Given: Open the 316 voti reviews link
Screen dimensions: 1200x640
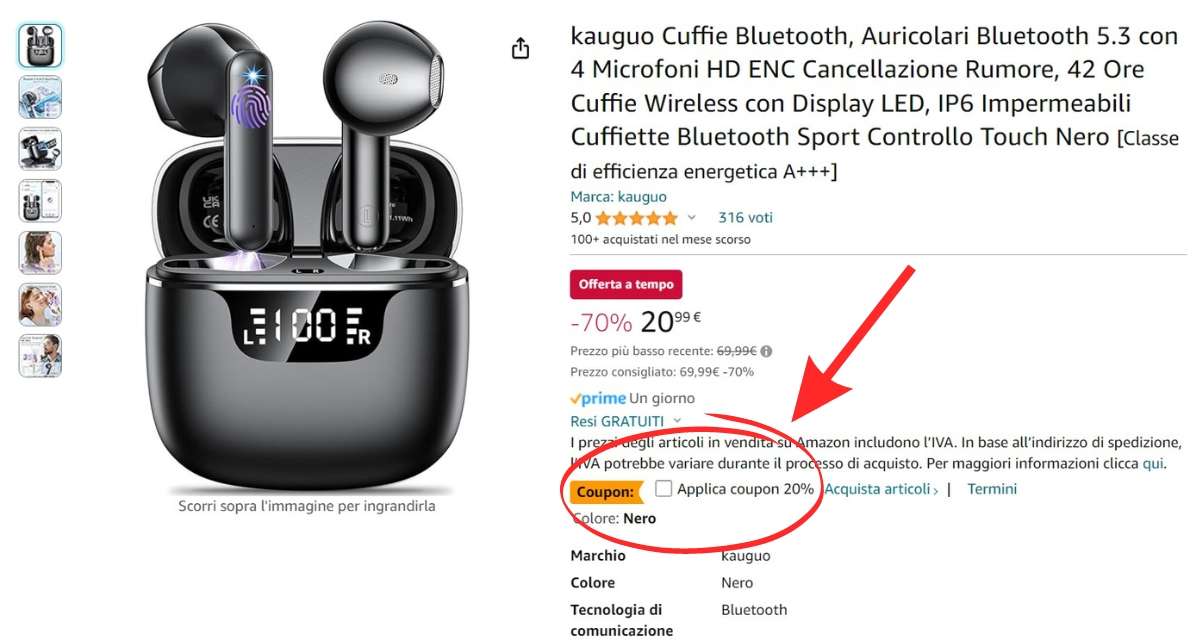Looking at the screenshot, I should [x=745, y=217].
